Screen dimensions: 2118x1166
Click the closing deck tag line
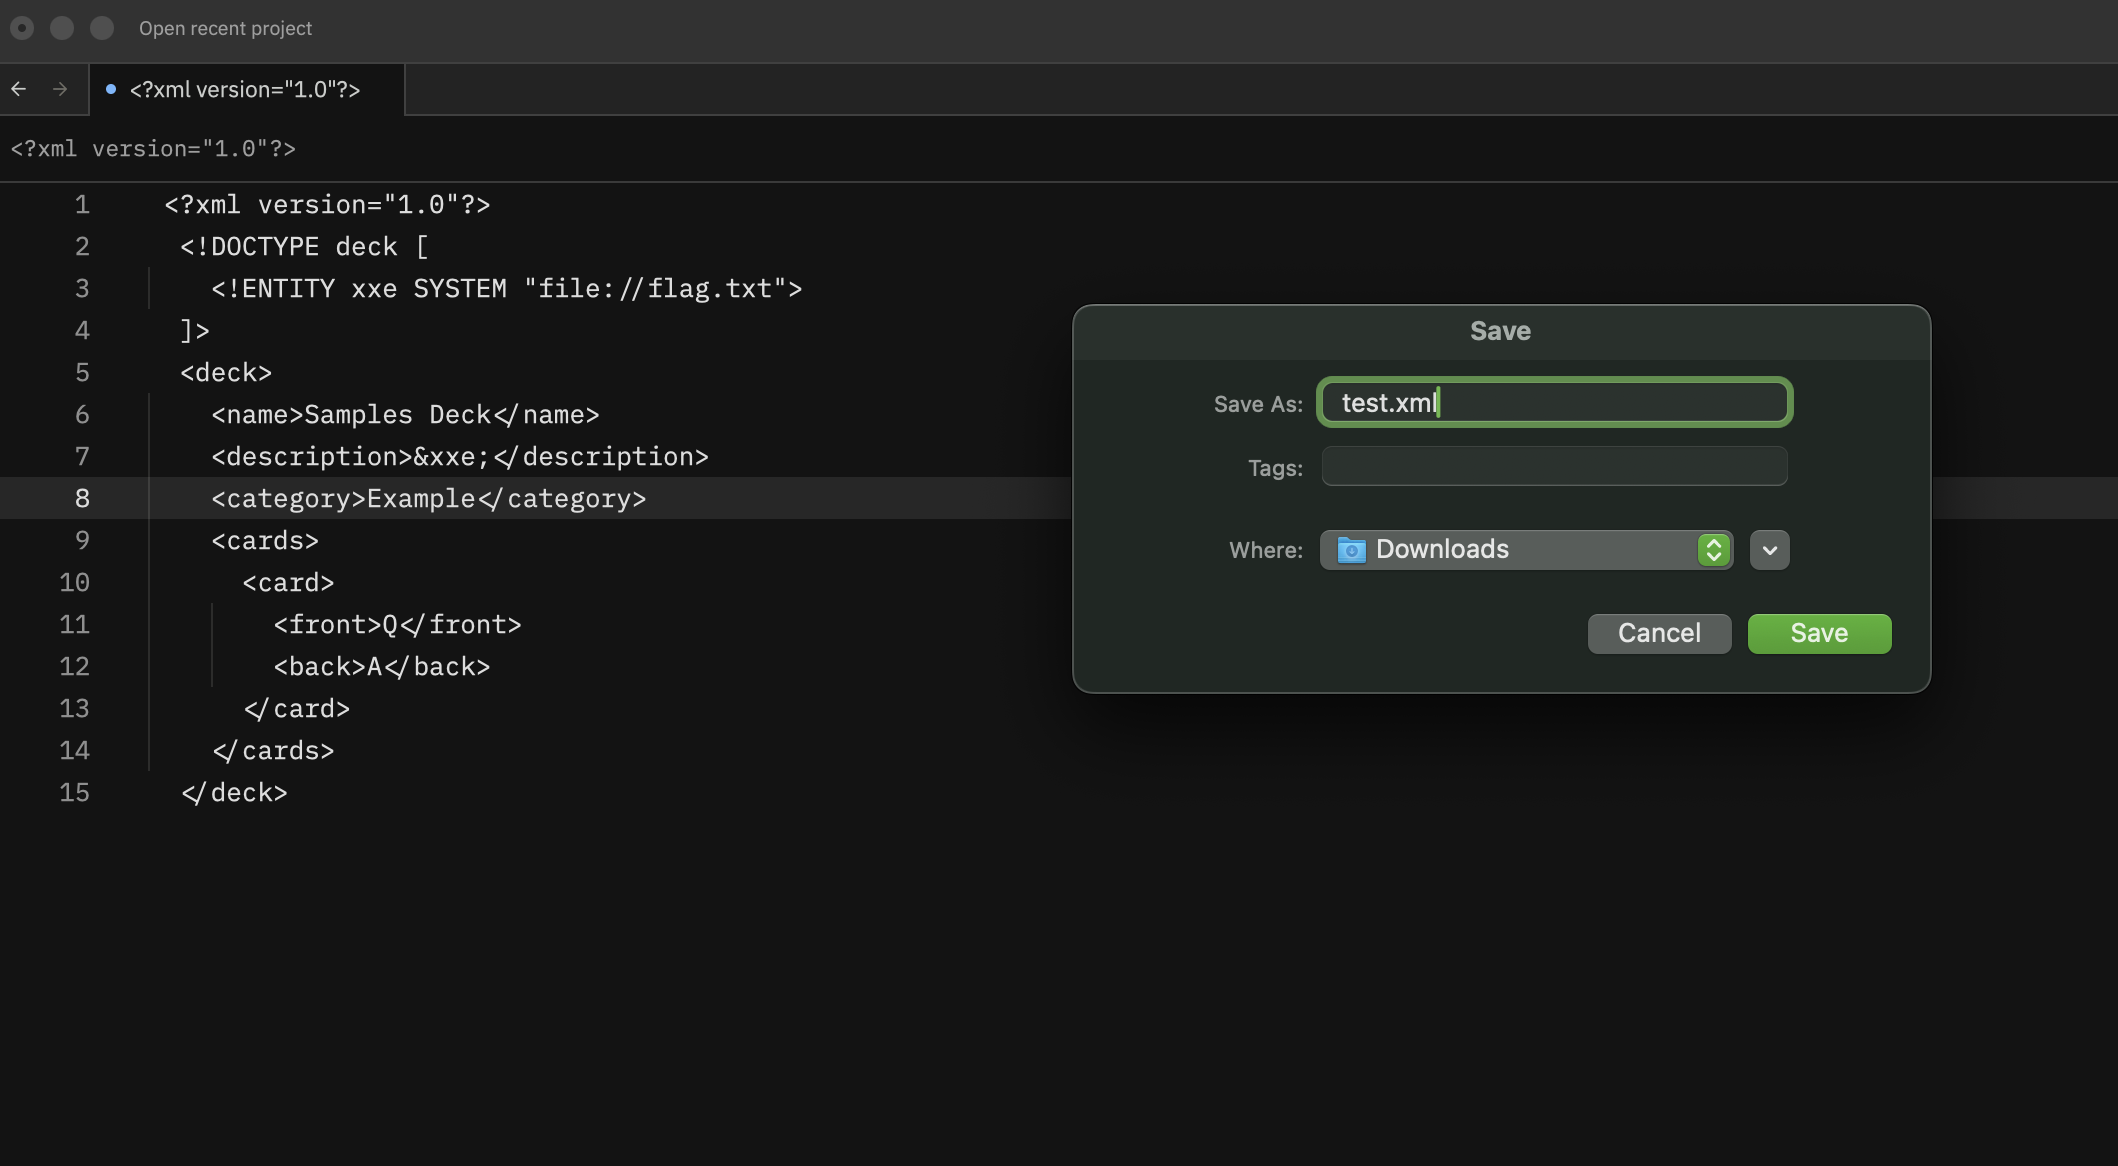[234, 793]
